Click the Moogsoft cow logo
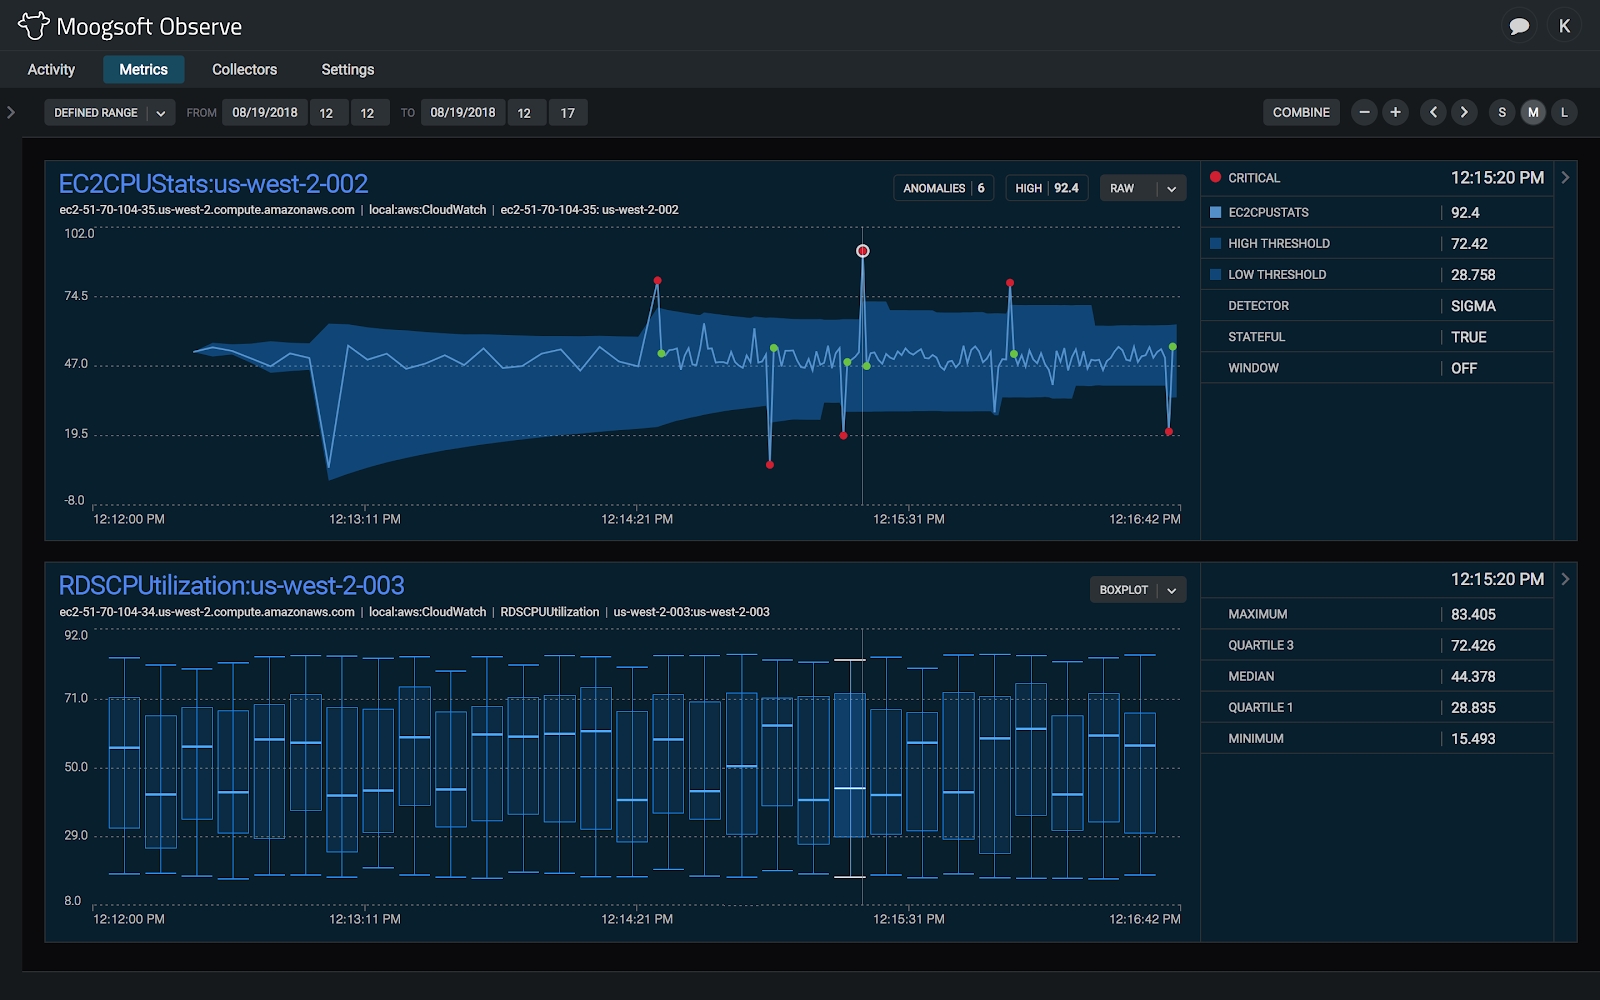This screenshot has height=1000, width=1600. [33, 25]
